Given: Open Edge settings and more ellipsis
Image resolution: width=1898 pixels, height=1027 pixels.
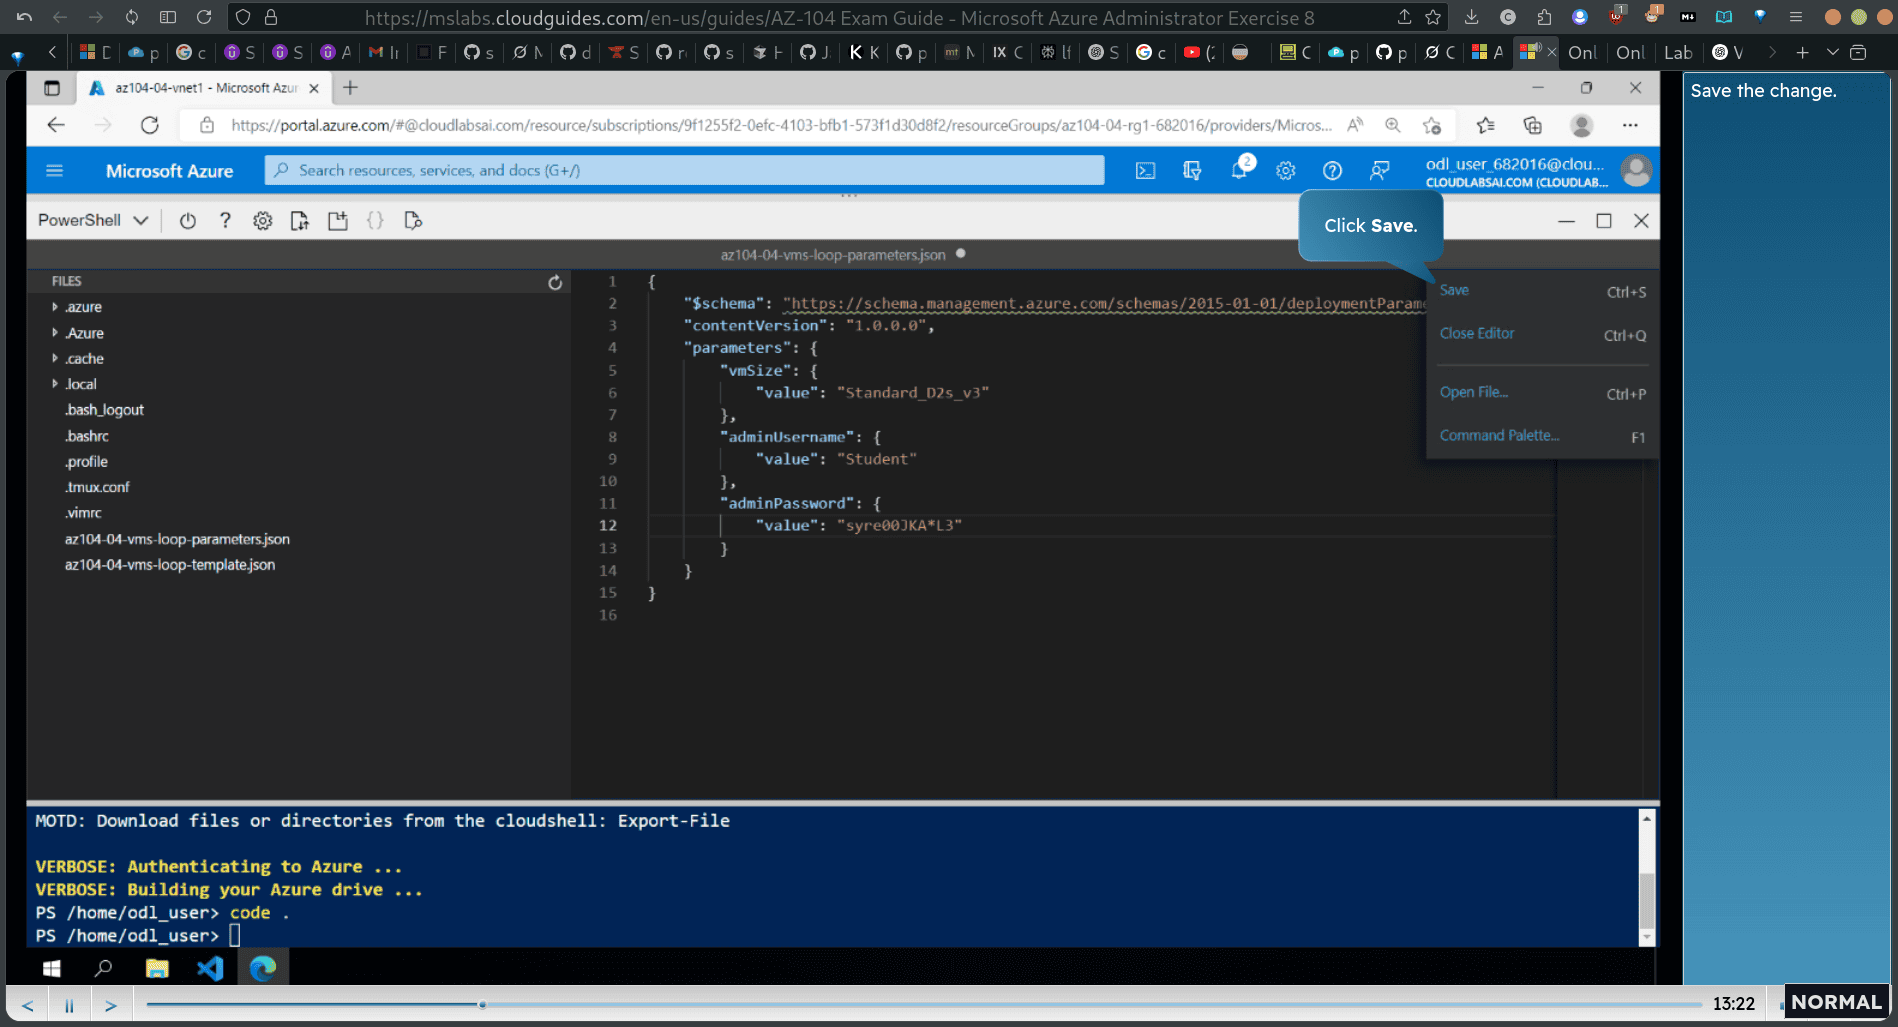Looking at the screenshot, I should [1630, 125].
